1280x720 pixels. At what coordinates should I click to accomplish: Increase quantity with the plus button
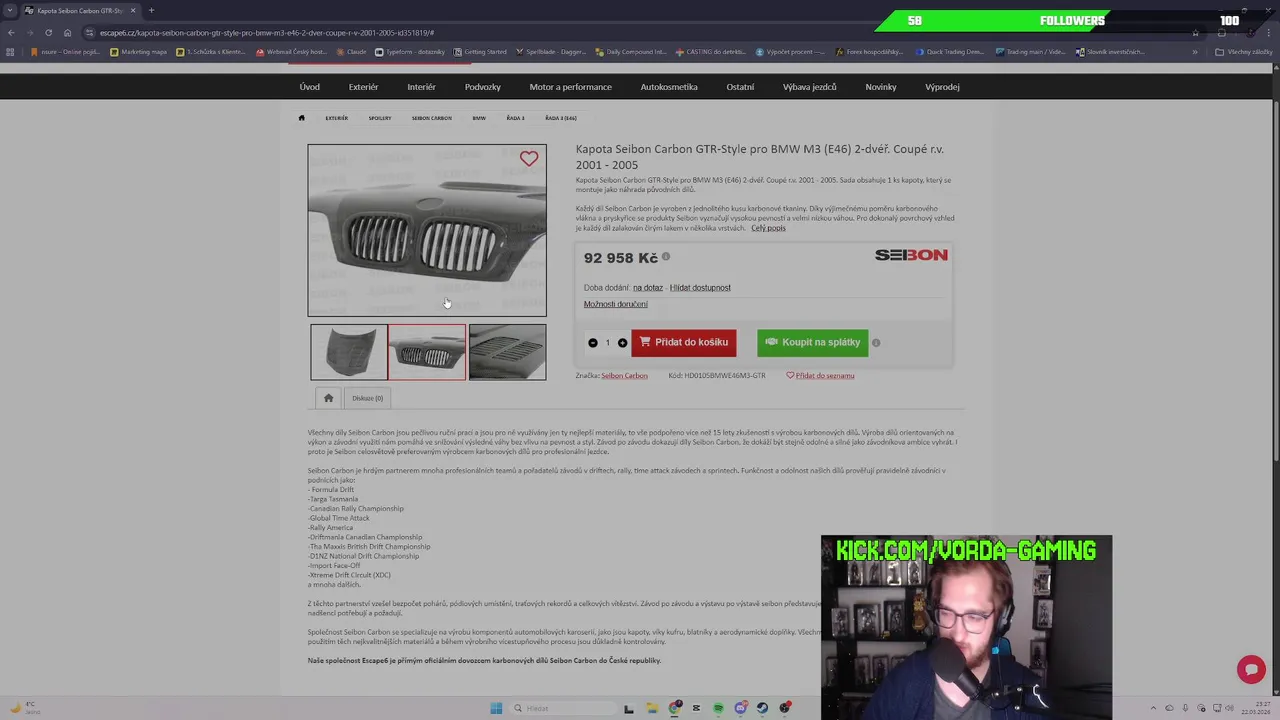click(x=622, y=343)
